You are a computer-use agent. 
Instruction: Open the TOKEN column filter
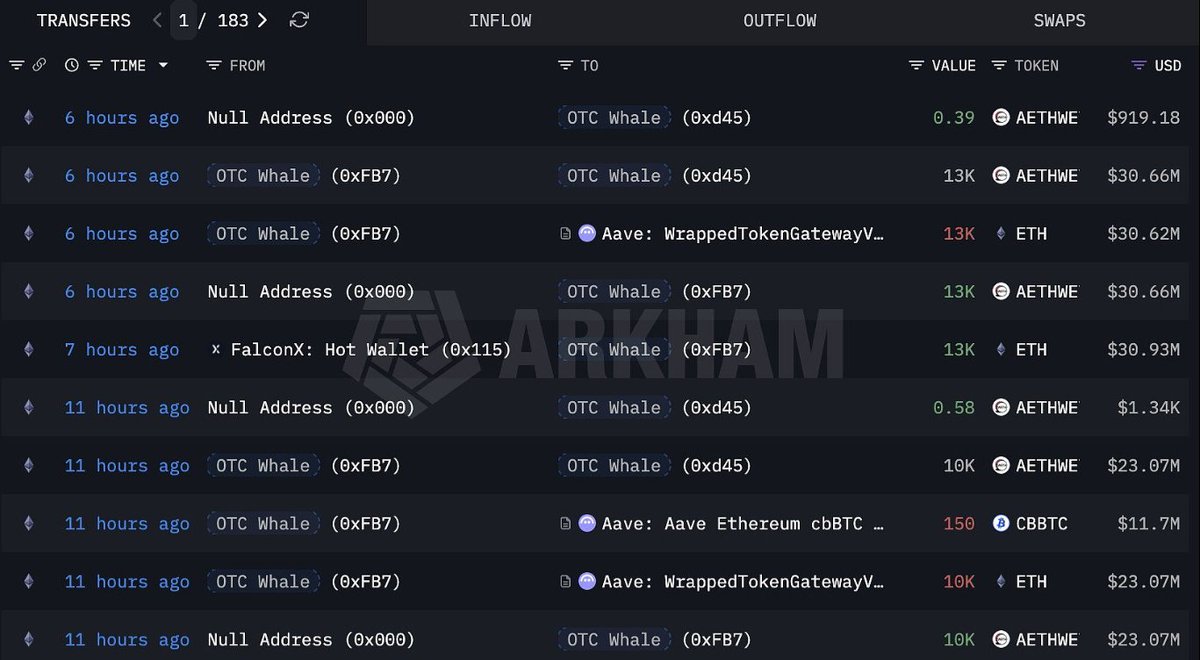pyautogui.click(x=999, y=65)
